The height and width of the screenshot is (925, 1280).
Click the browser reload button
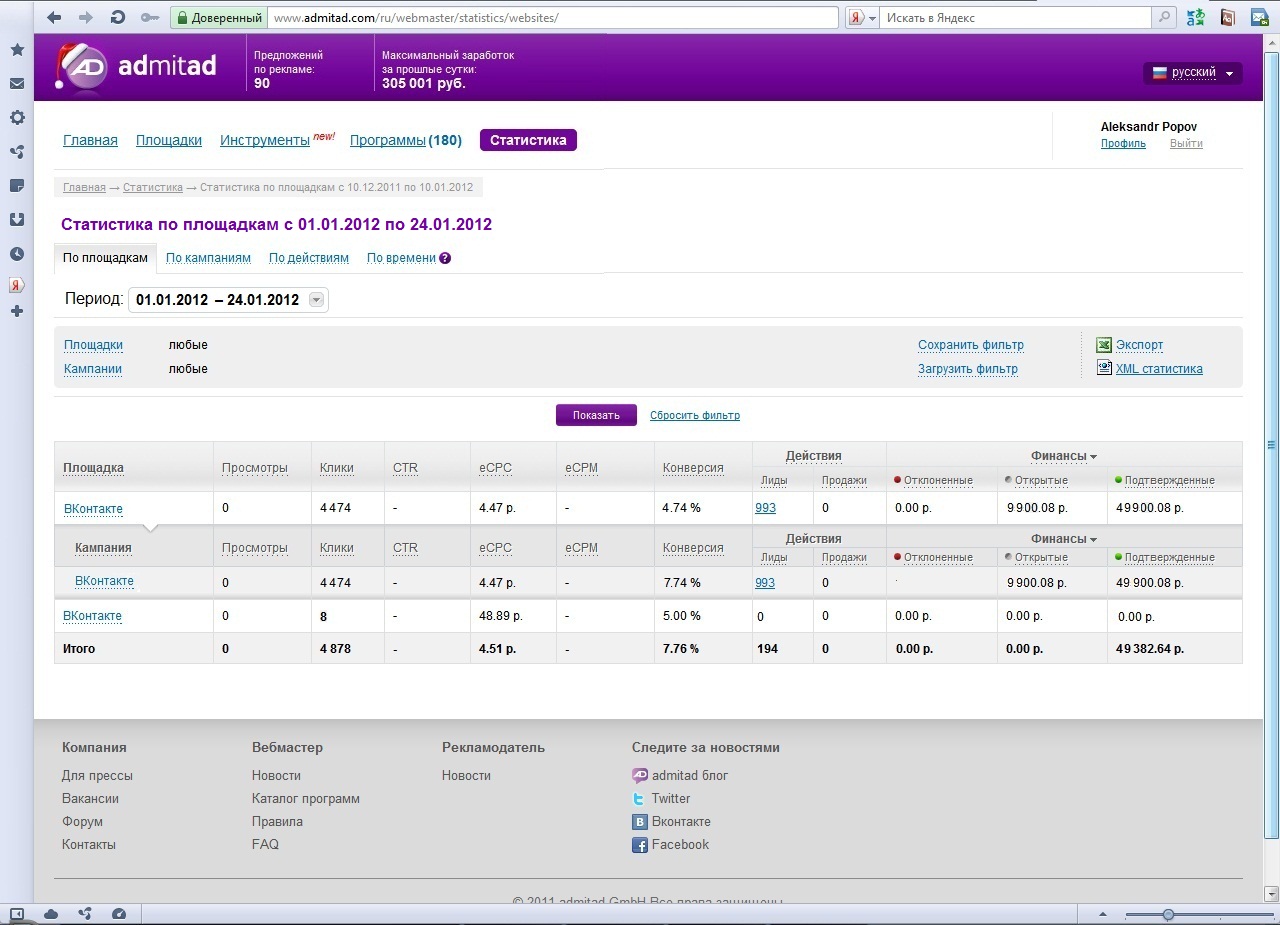[118, 18]
